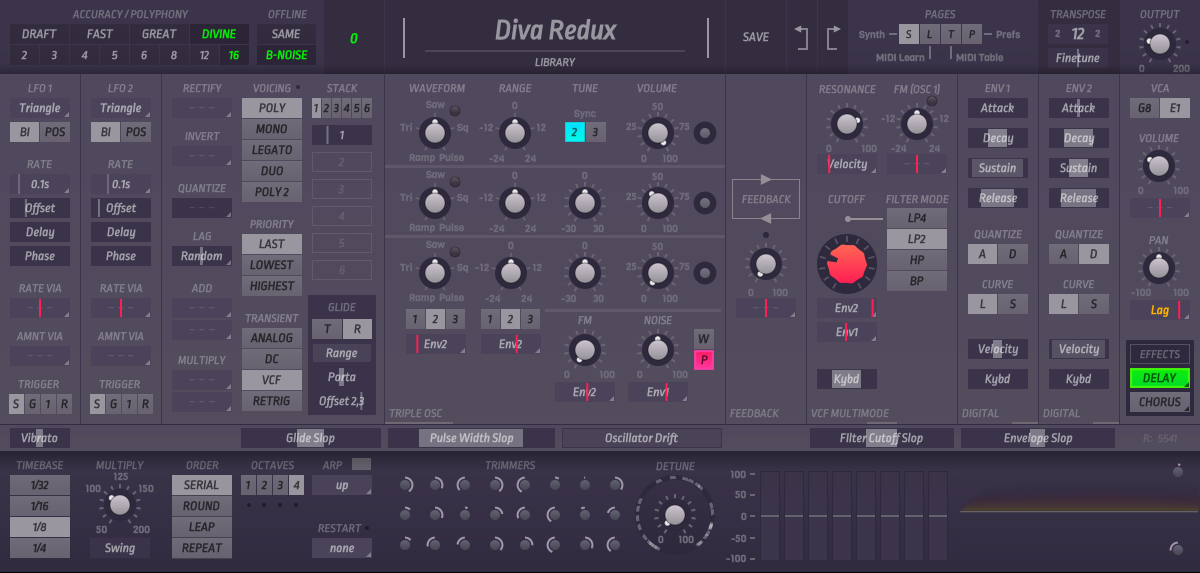
Task: Select arpeggiator octave 3
Action: pyautogui.click(x=282, y=485)
